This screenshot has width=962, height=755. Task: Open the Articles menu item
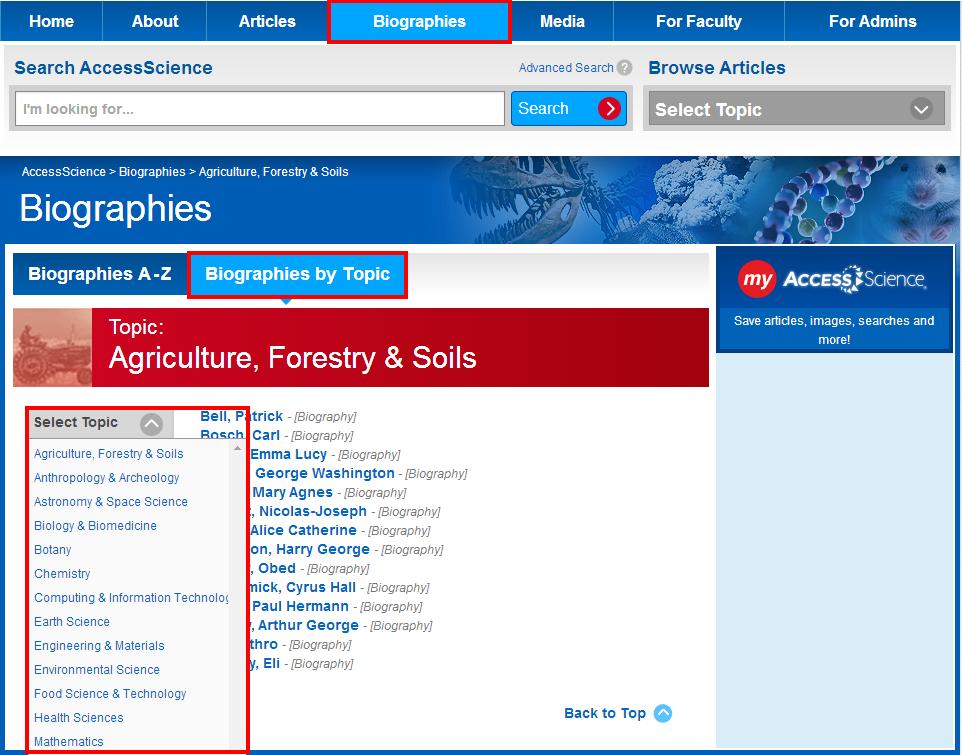(x=267, y=21)
